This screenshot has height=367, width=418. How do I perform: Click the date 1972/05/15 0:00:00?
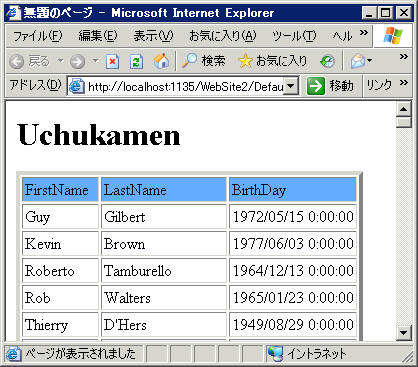[x=293, y=217]
